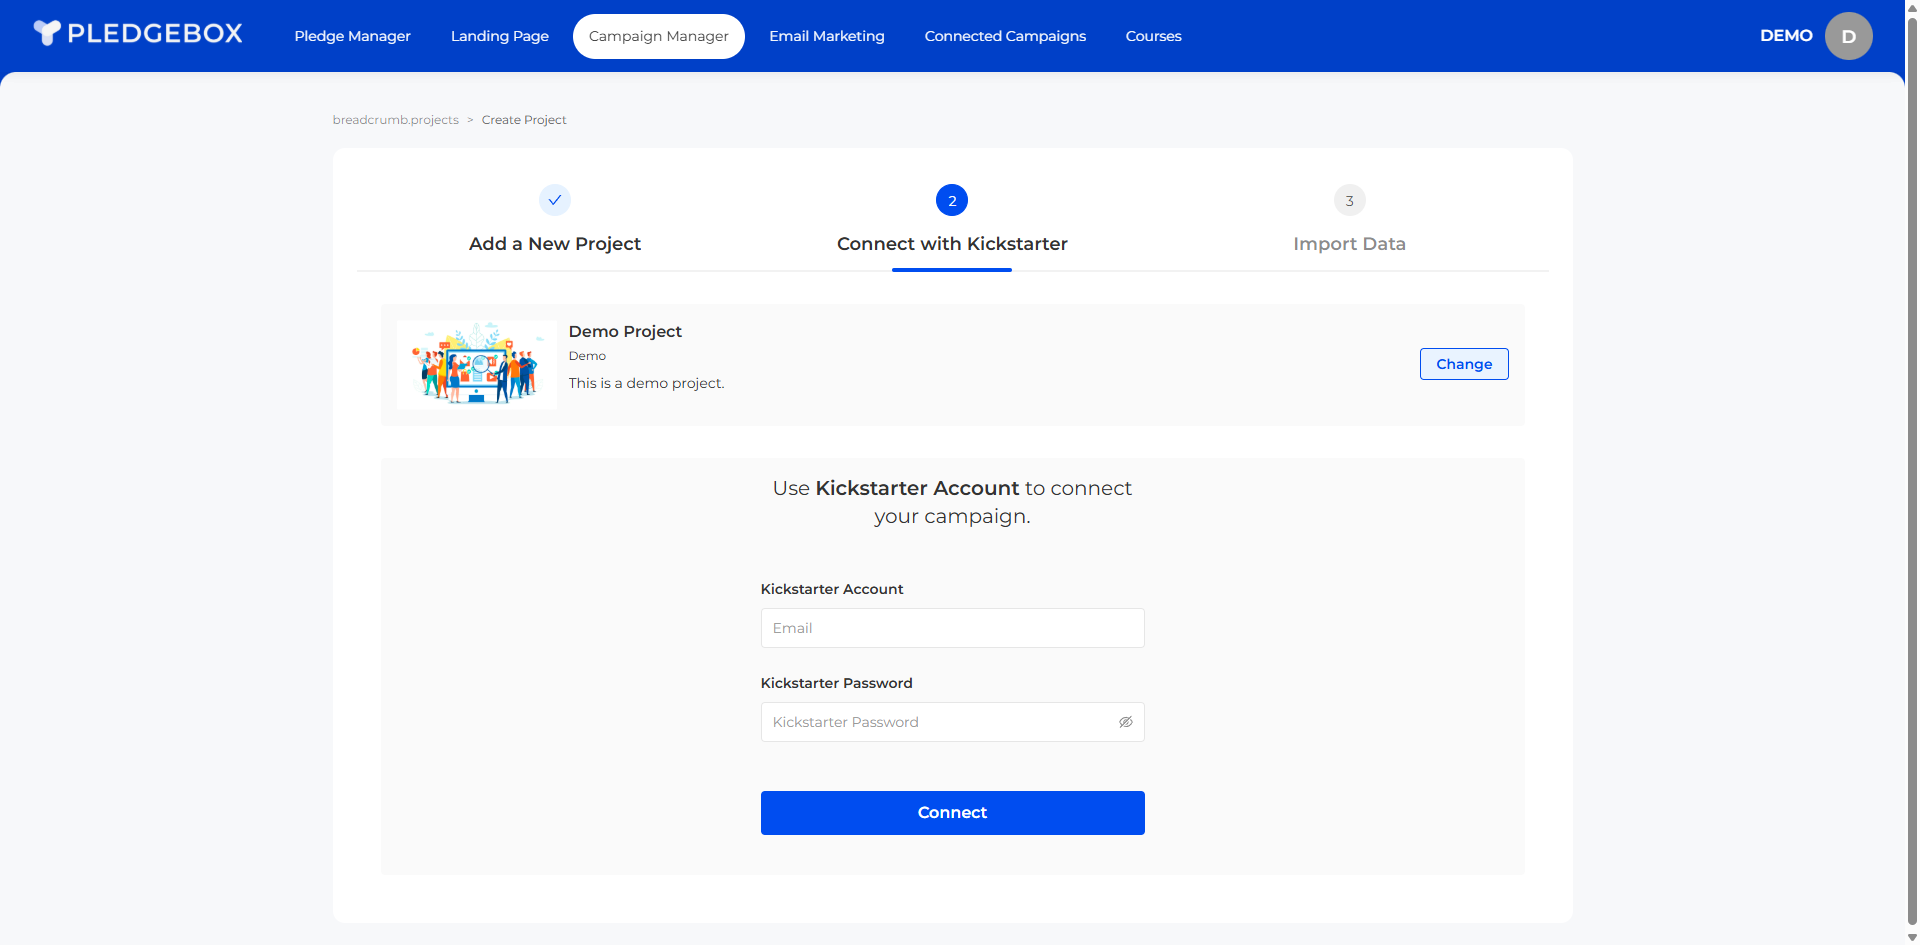The width and height of the screenshot is (1920, 945).
Task: Focus the Kickstarter Password field
Action: 952,722
